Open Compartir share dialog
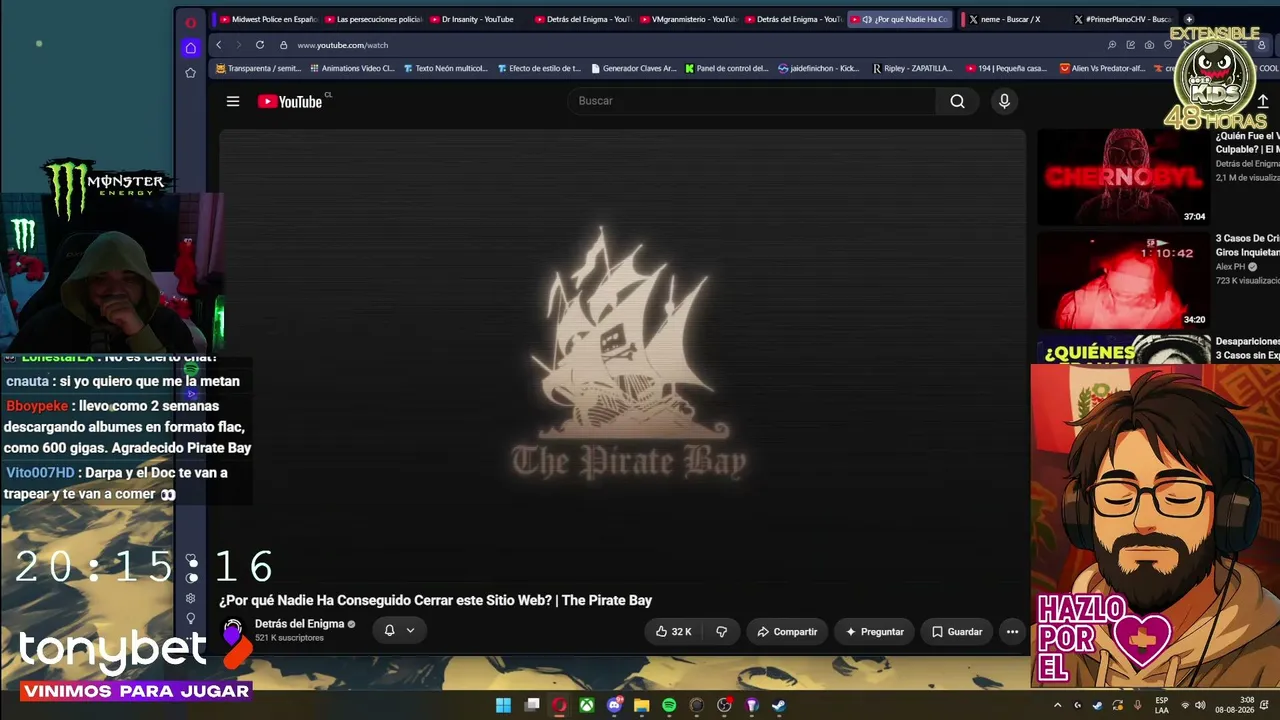Viewport: 1280px width, 720px height. [x=787, y=632]
